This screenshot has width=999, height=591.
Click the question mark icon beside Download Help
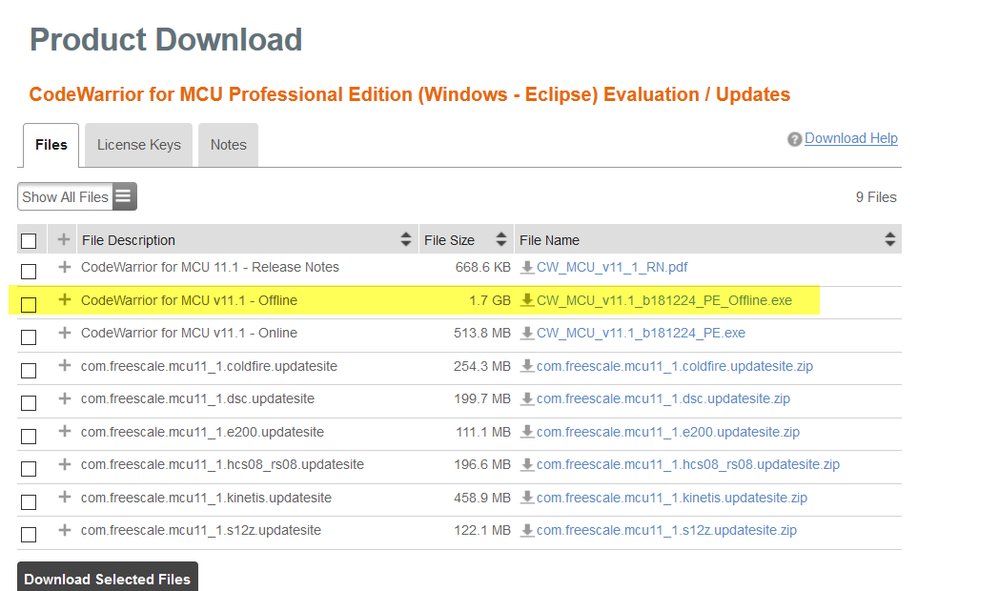[x=794, y=139]
